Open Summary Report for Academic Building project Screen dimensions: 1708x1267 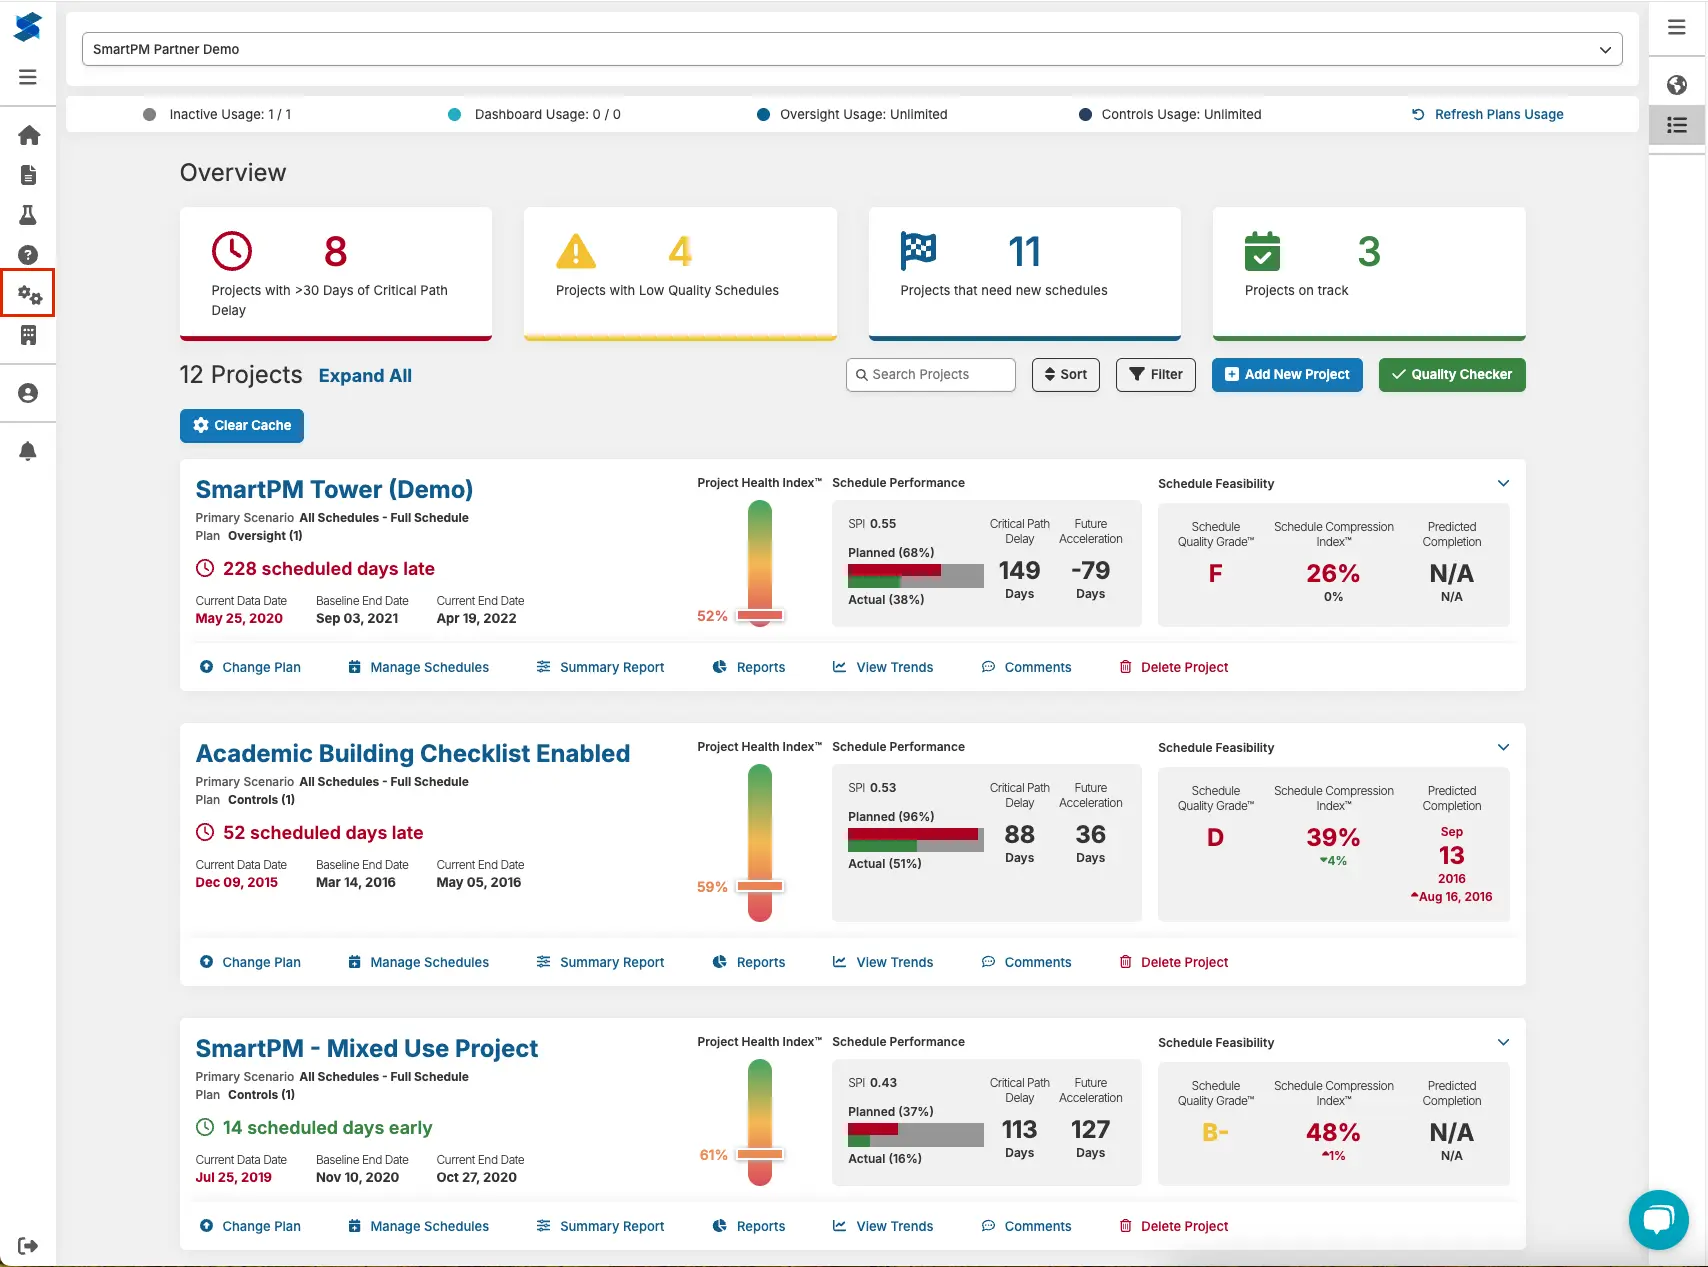tap(600, 962)
